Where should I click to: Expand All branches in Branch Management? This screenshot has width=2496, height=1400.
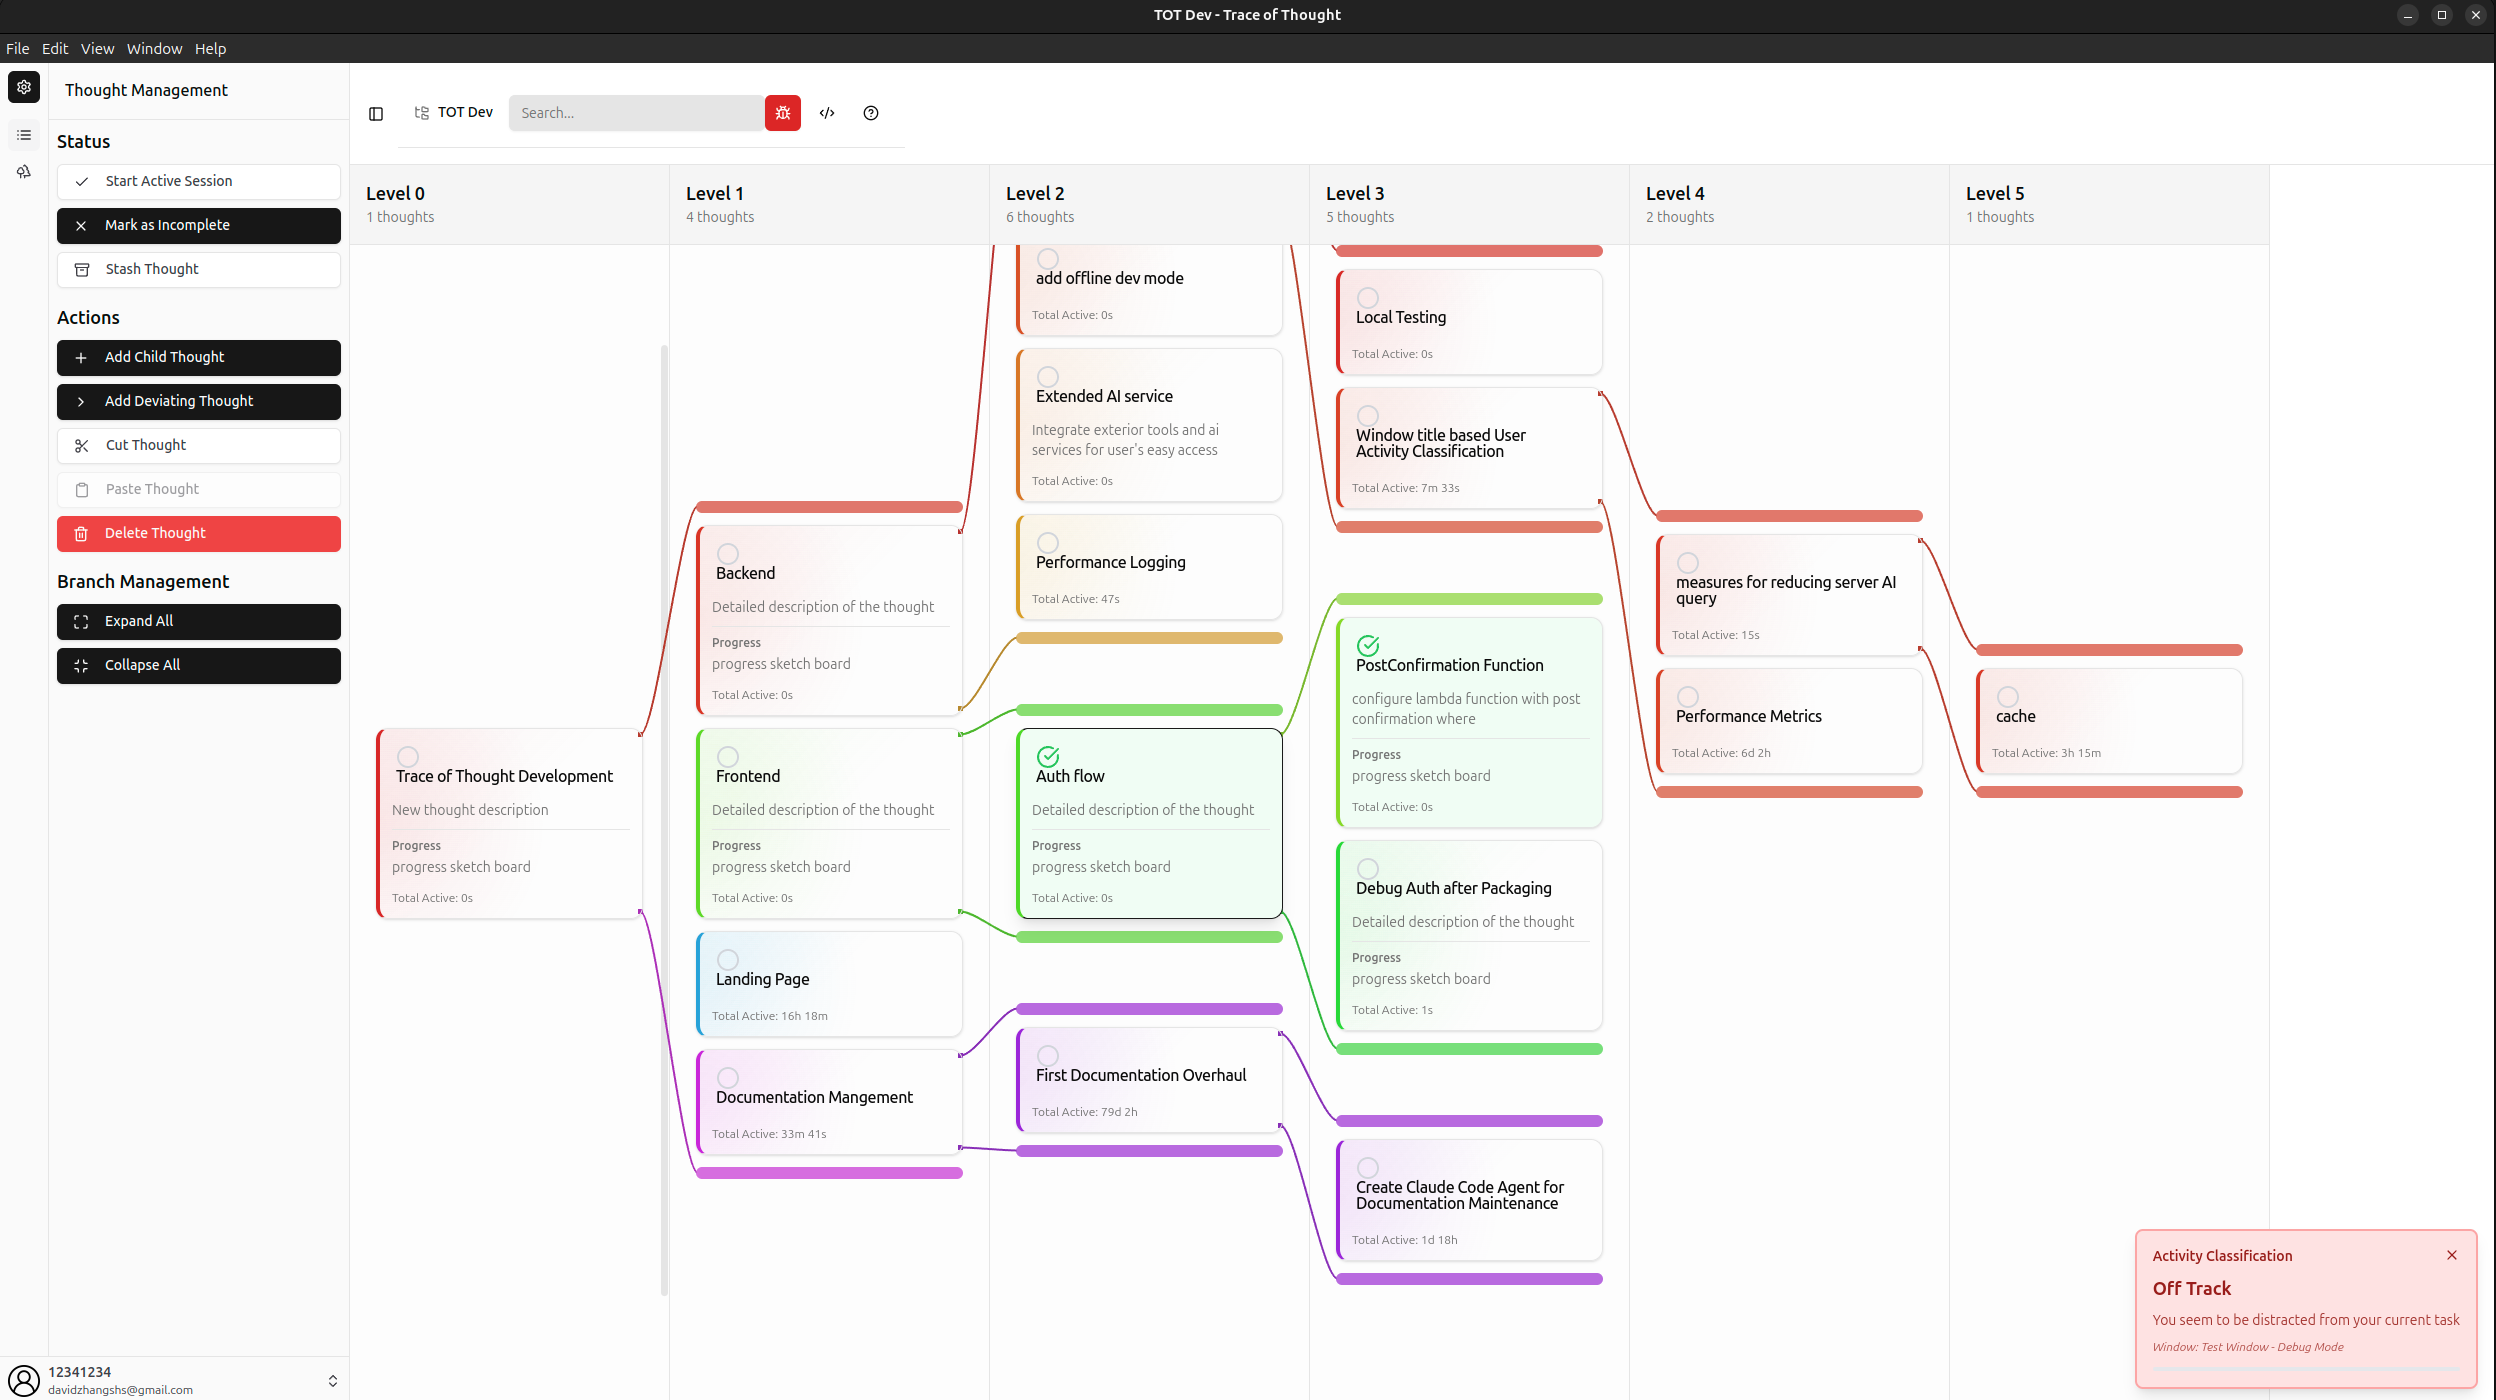198,621
